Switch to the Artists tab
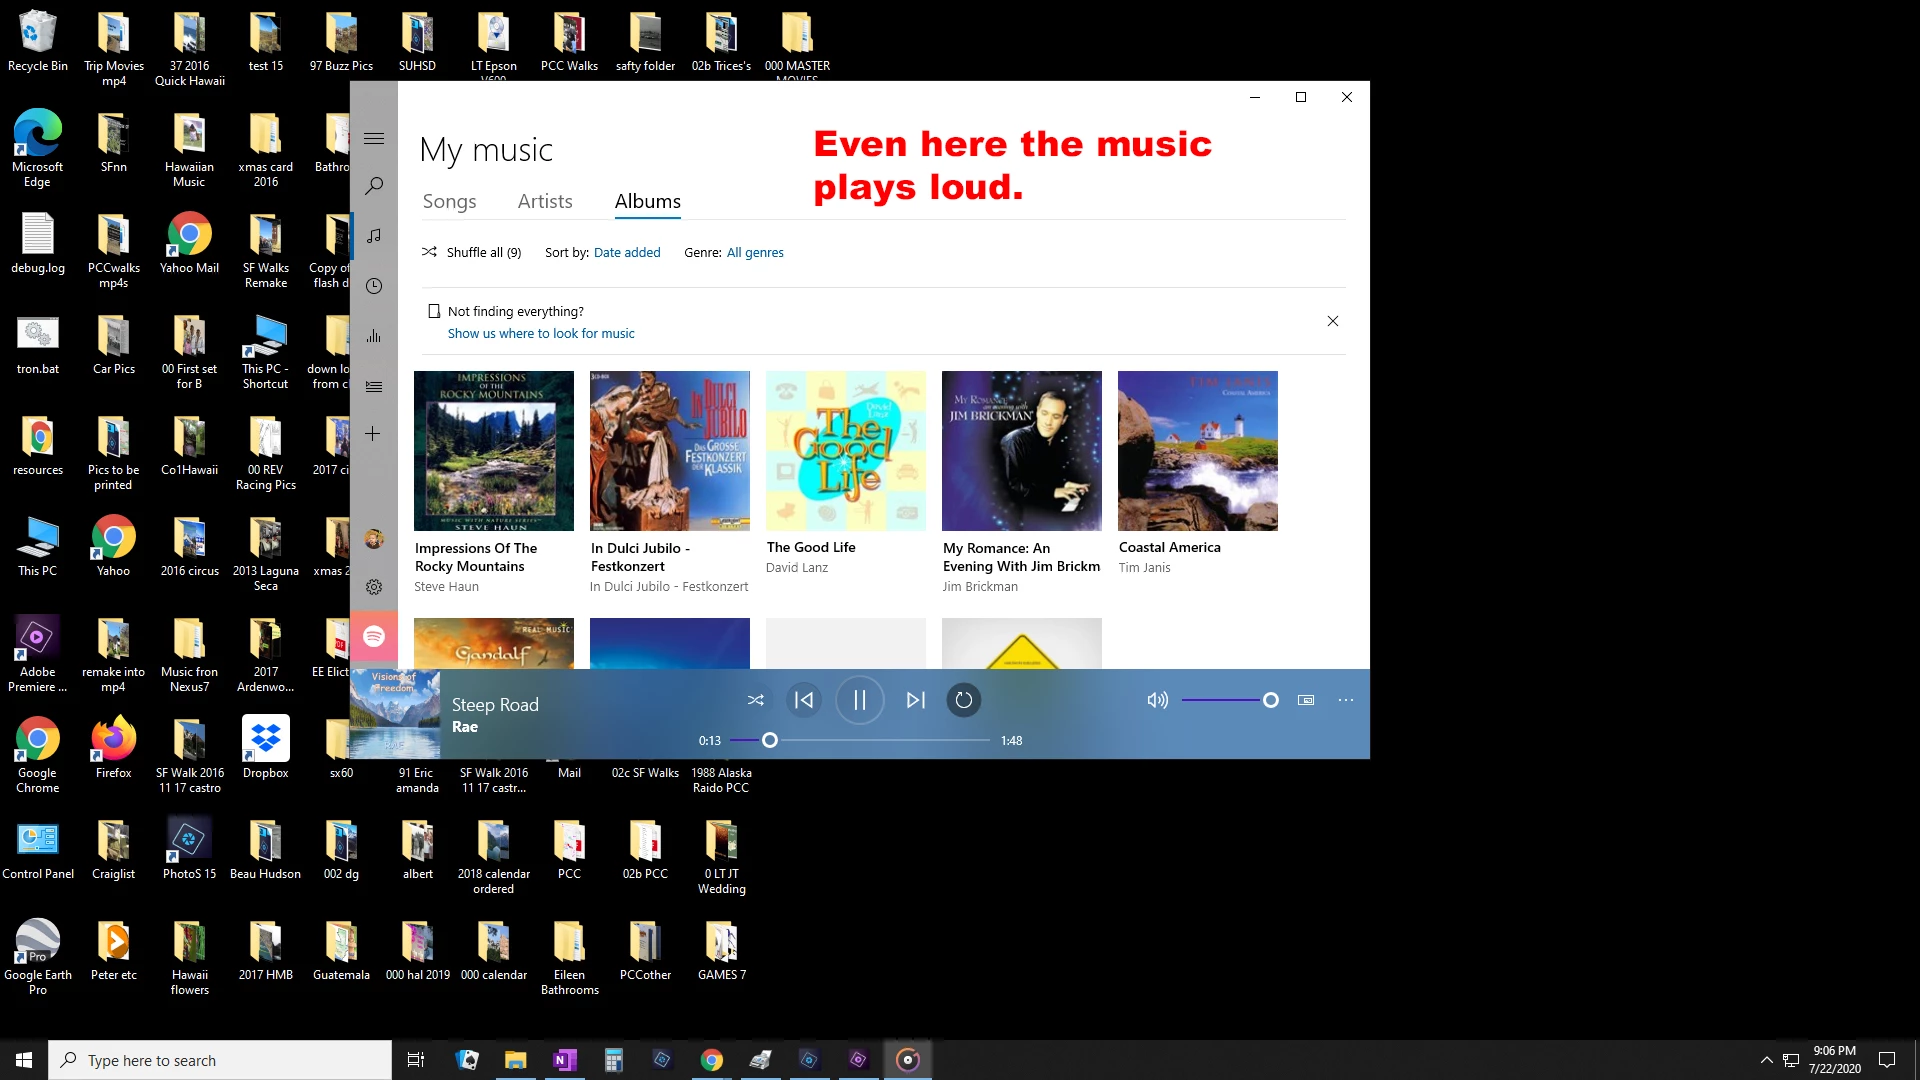The width and height of the screenshot is (1920, 1080). tap(545, 201)
